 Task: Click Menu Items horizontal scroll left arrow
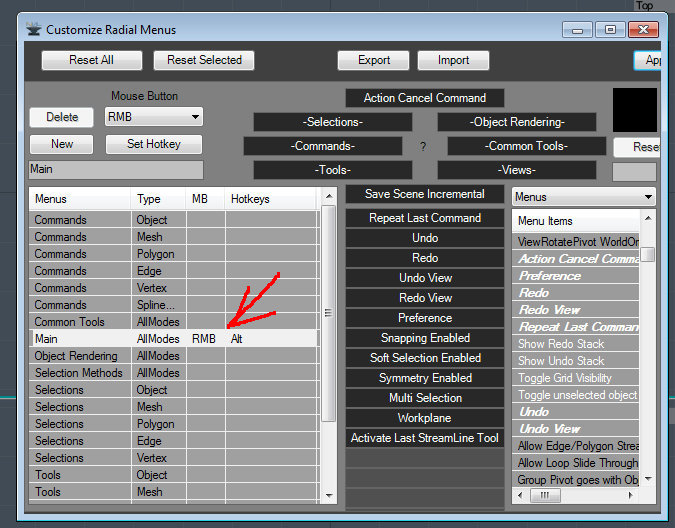pos(520,495)
